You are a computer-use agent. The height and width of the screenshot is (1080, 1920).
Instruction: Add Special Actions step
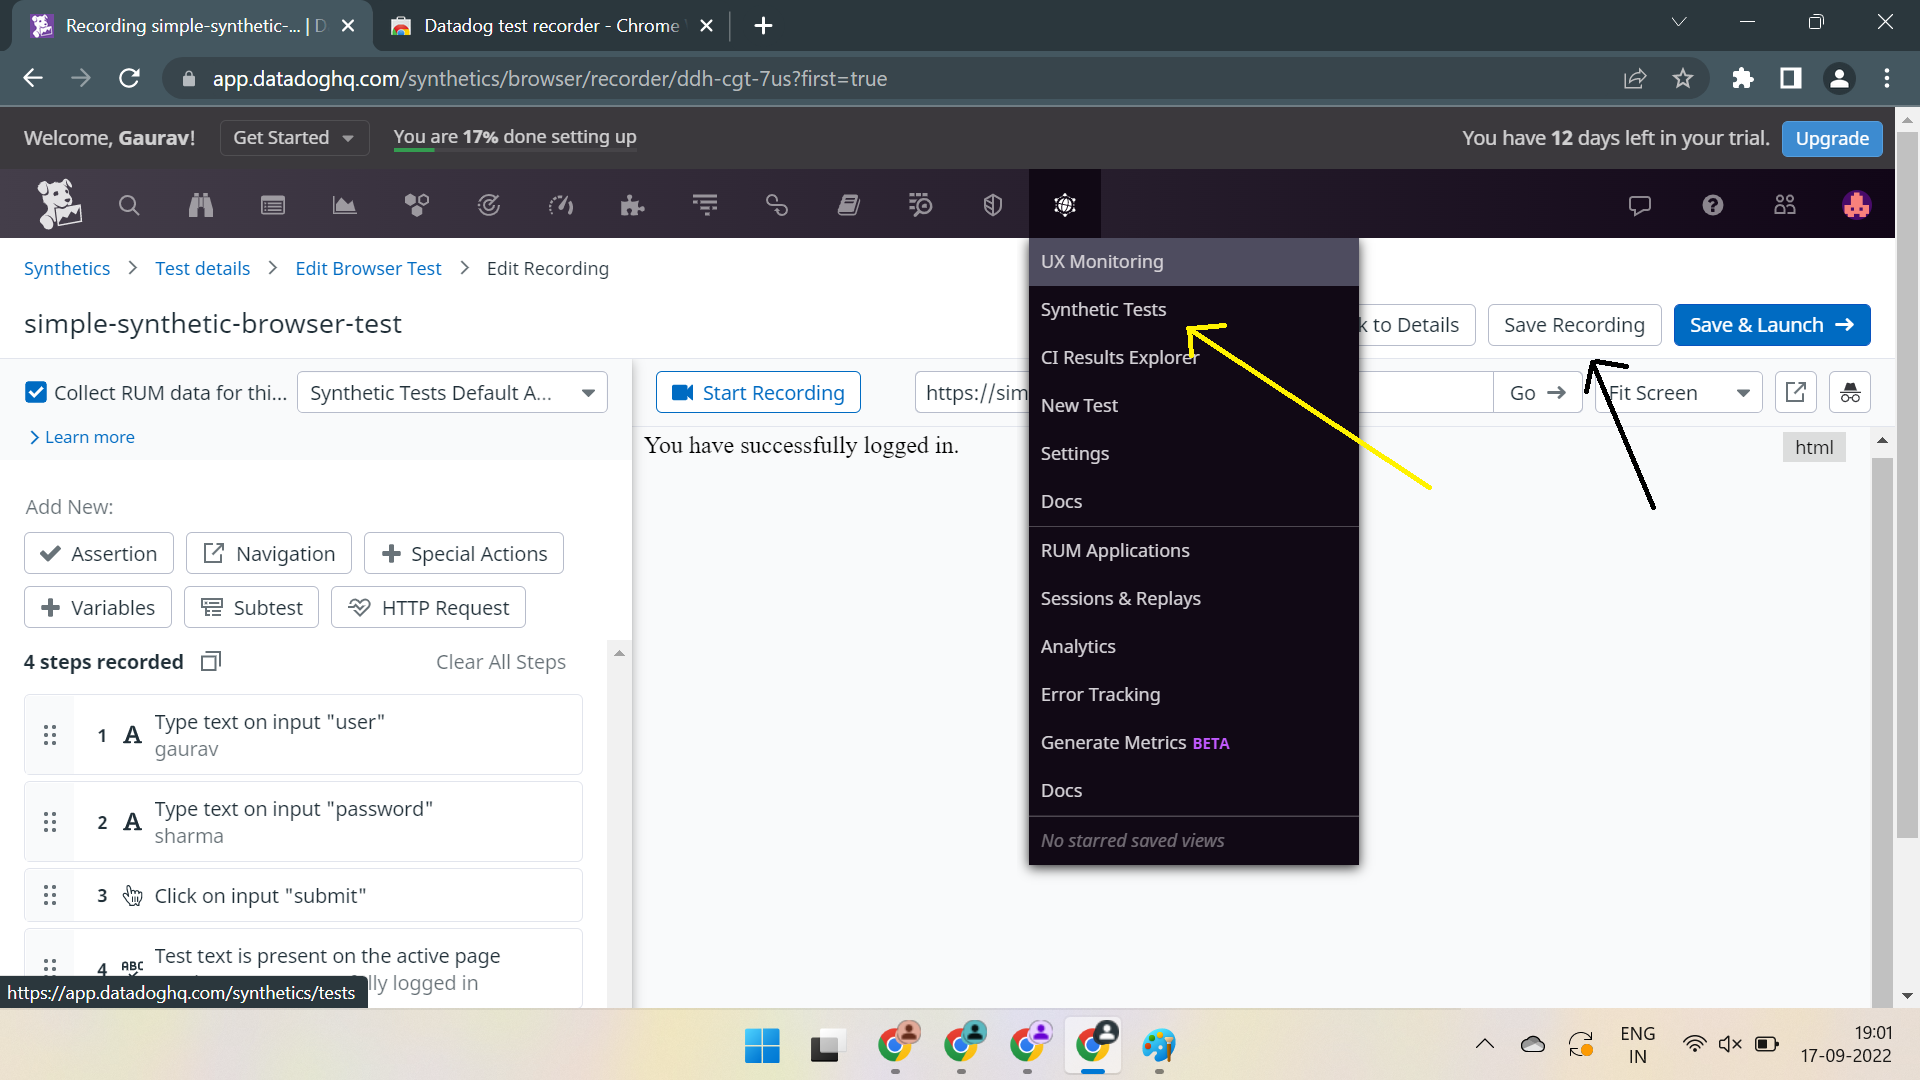point(464,553)
